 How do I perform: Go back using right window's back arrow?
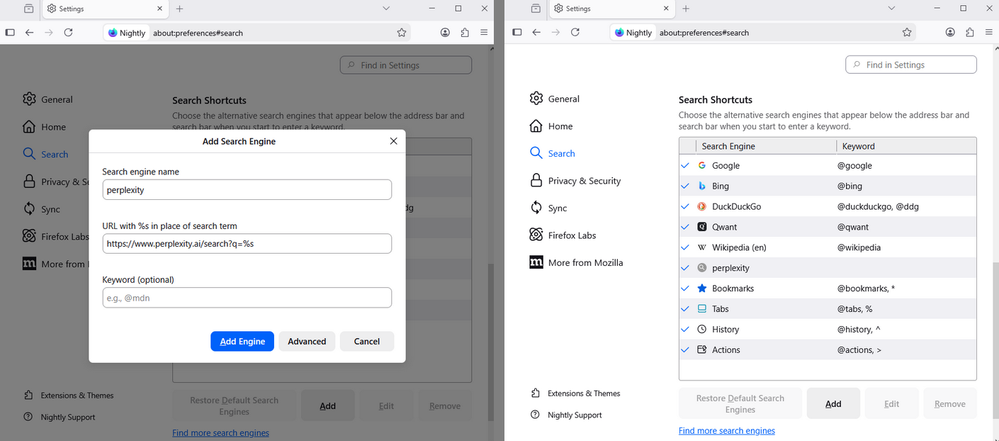pos(535,32)
